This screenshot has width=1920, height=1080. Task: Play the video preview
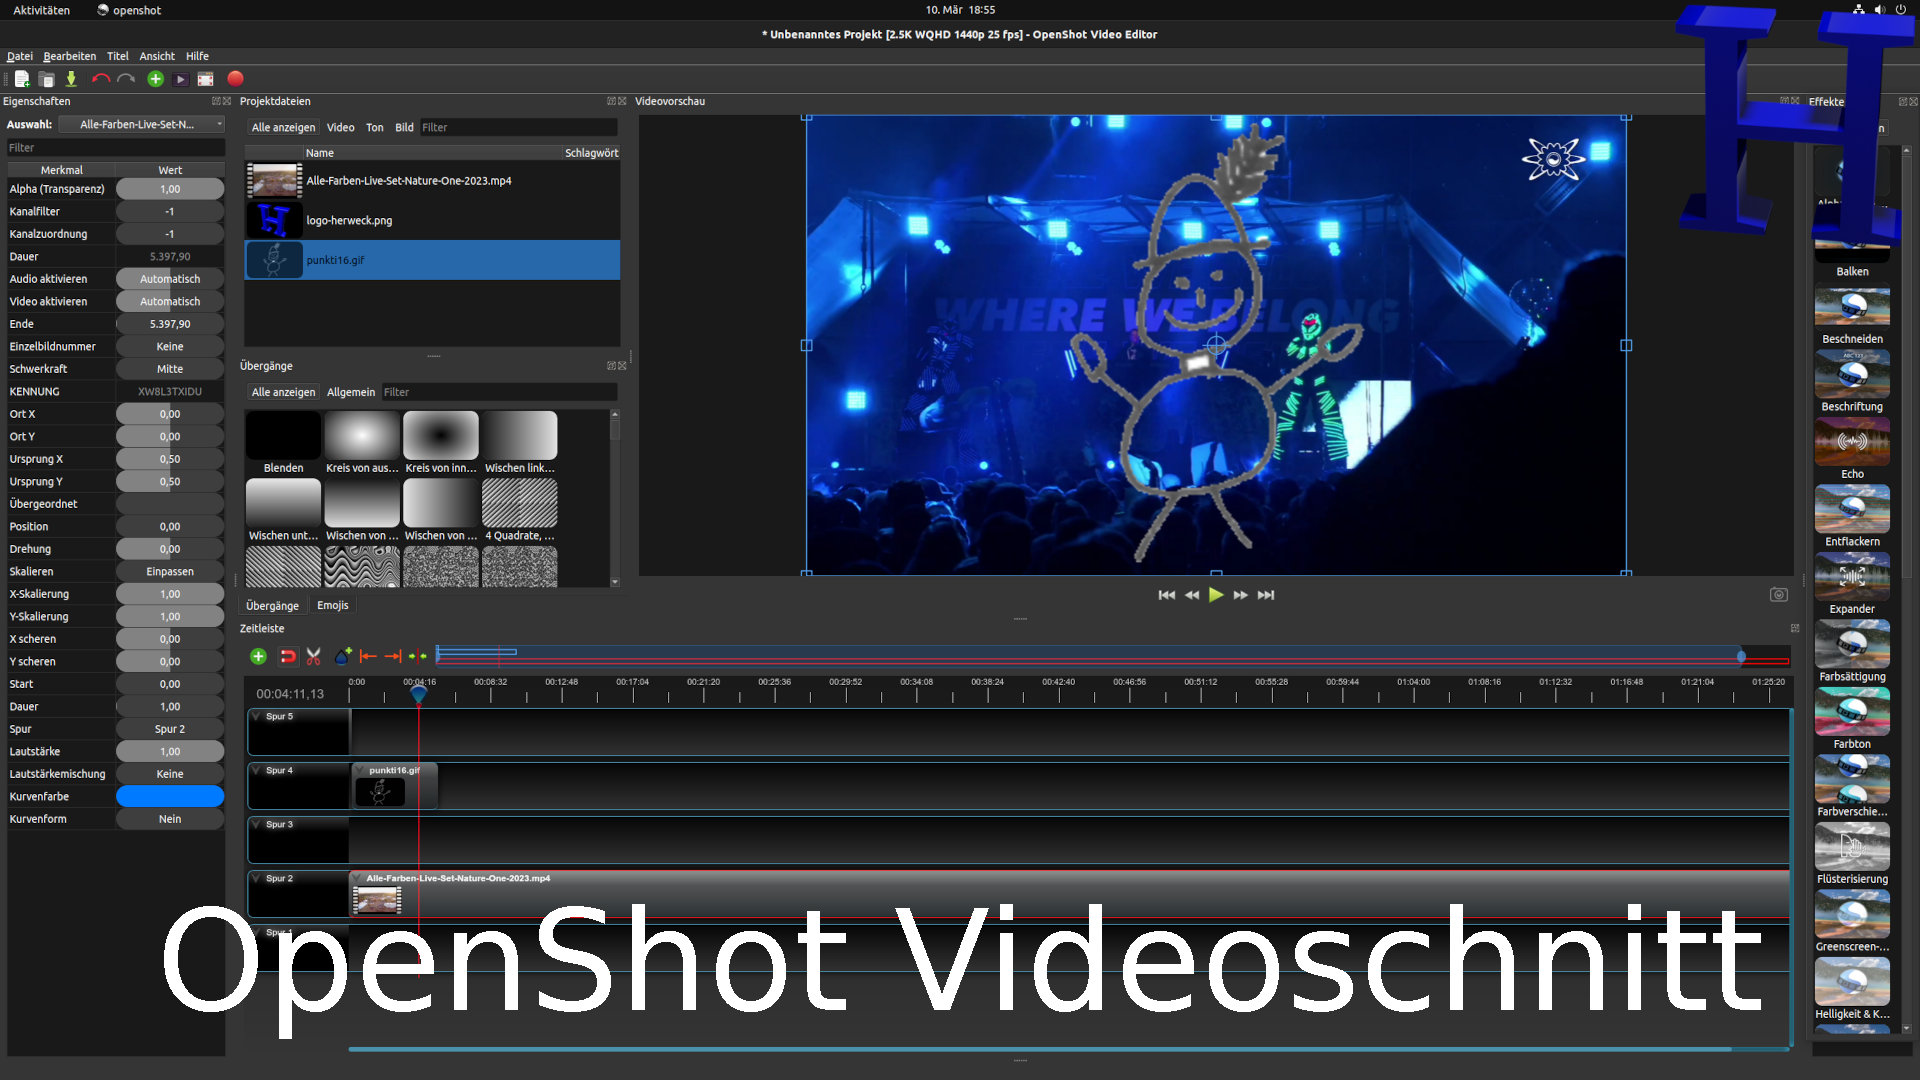pyautogui.click(x=1216, y=595)
